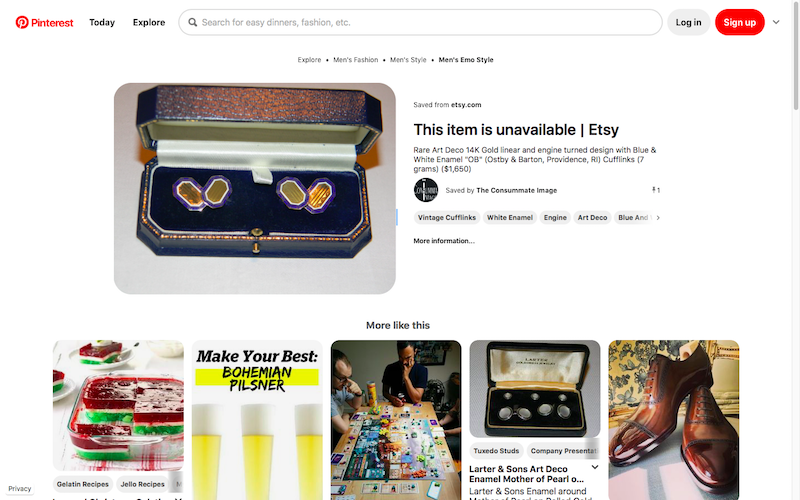Click the Log in button

click(x=688, y=22)
